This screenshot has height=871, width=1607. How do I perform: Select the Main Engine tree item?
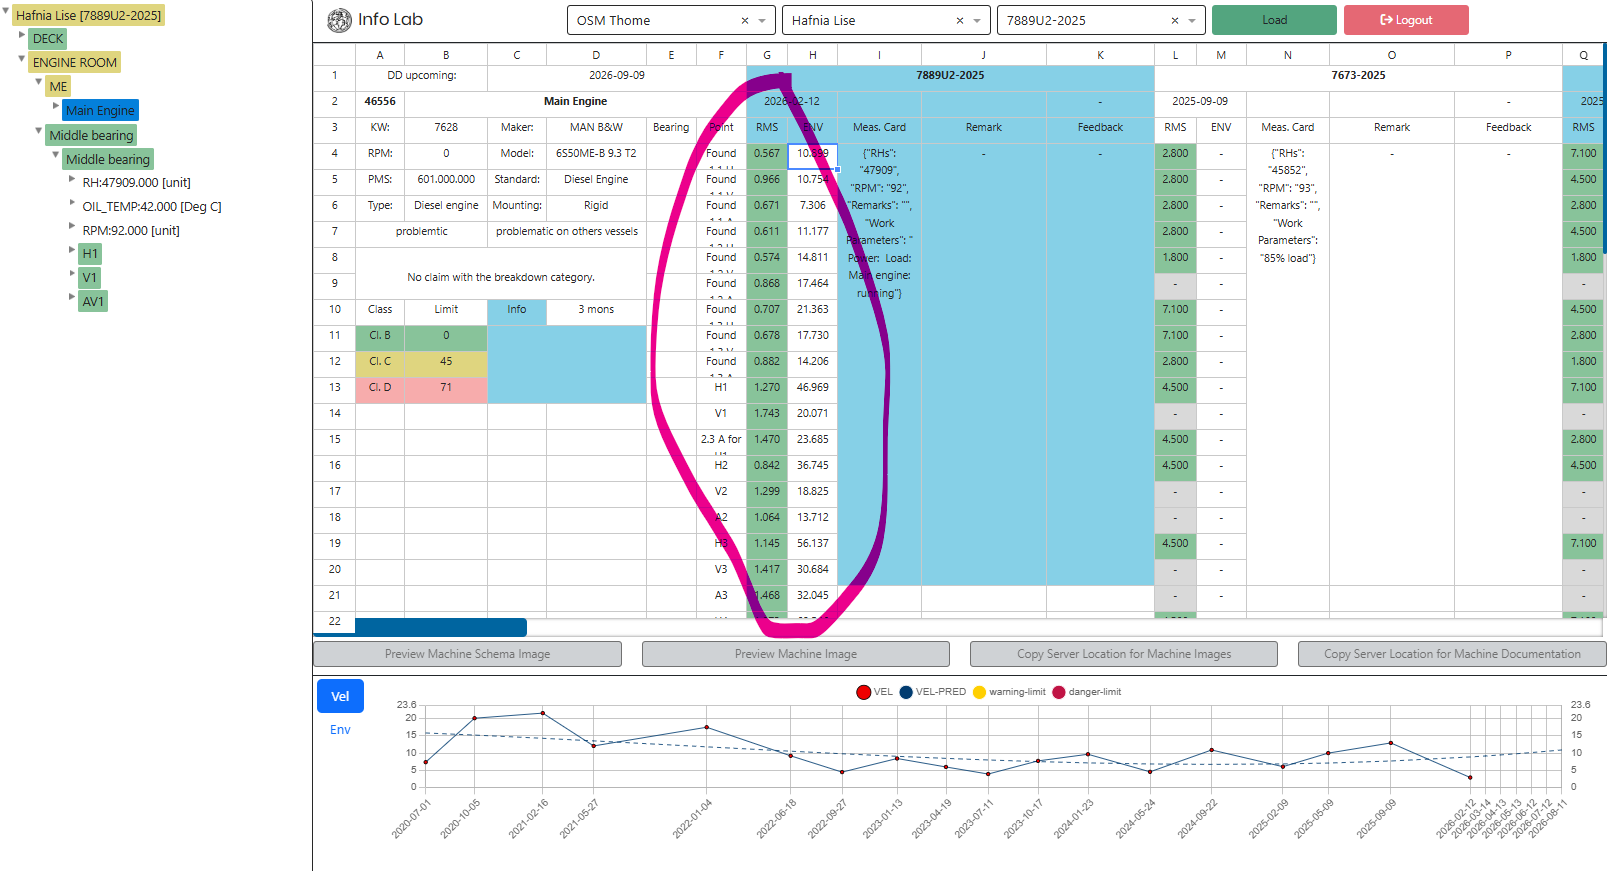pyautogui.click(x=100, y=111)
